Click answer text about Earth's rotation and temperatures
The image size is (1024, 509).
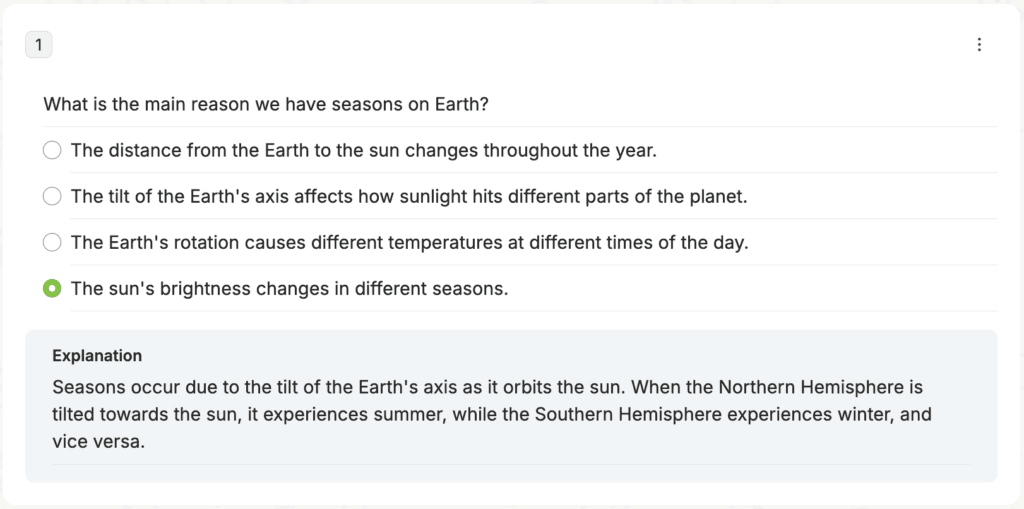(x=409, y=242)
